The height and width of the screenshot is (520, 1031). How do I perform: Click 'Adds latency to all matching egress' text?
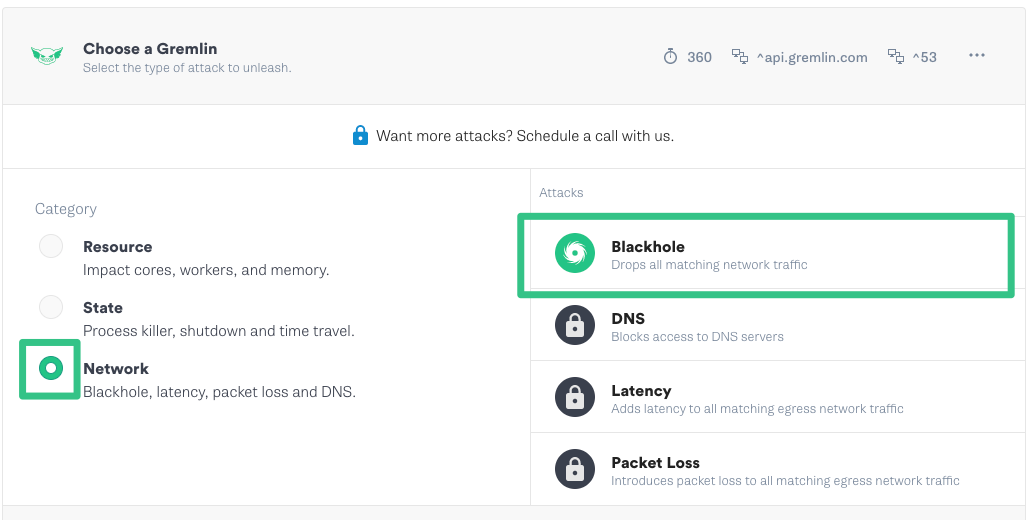(x=757, y=409)
